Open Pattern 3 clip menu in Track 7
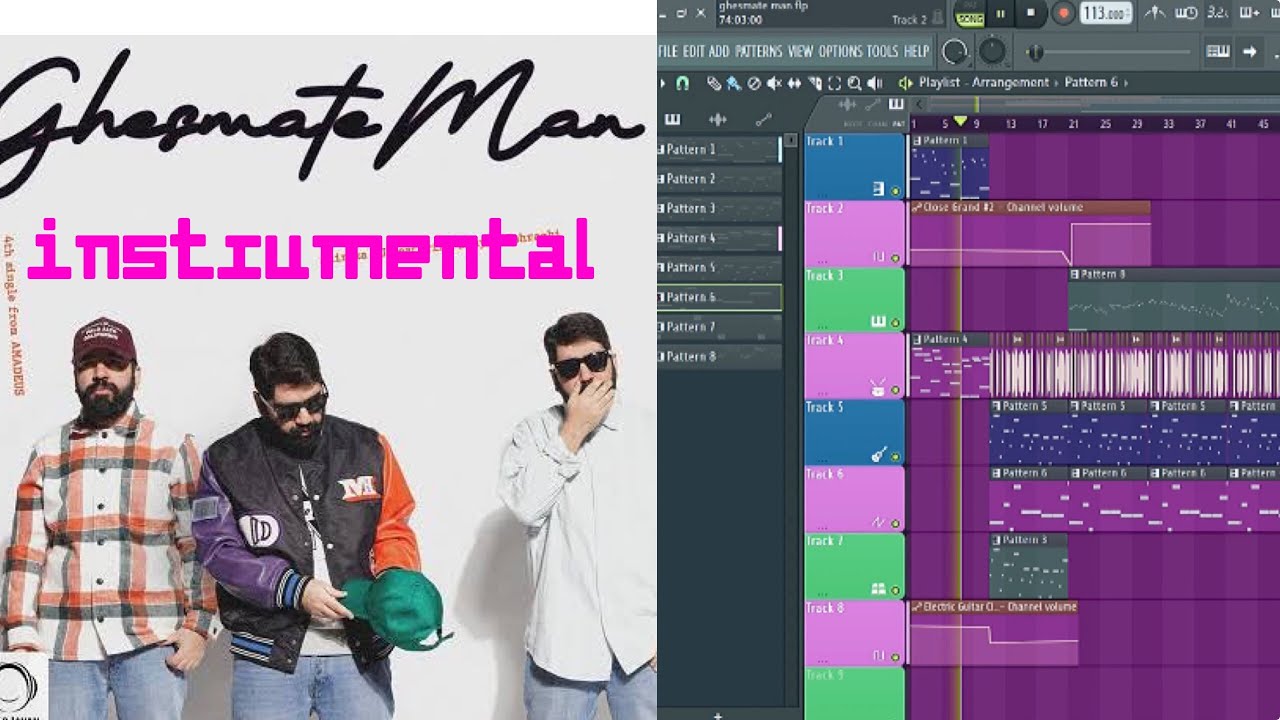This screenshot has width=1280, height=720. [997, 540]
